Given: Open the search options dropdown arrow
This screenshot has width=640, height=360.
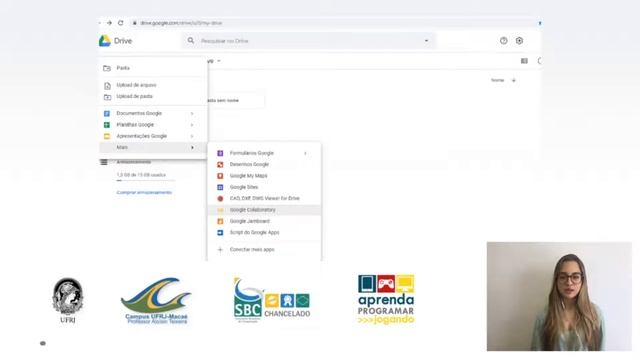Looking at the screenshot, I should 427,41.
